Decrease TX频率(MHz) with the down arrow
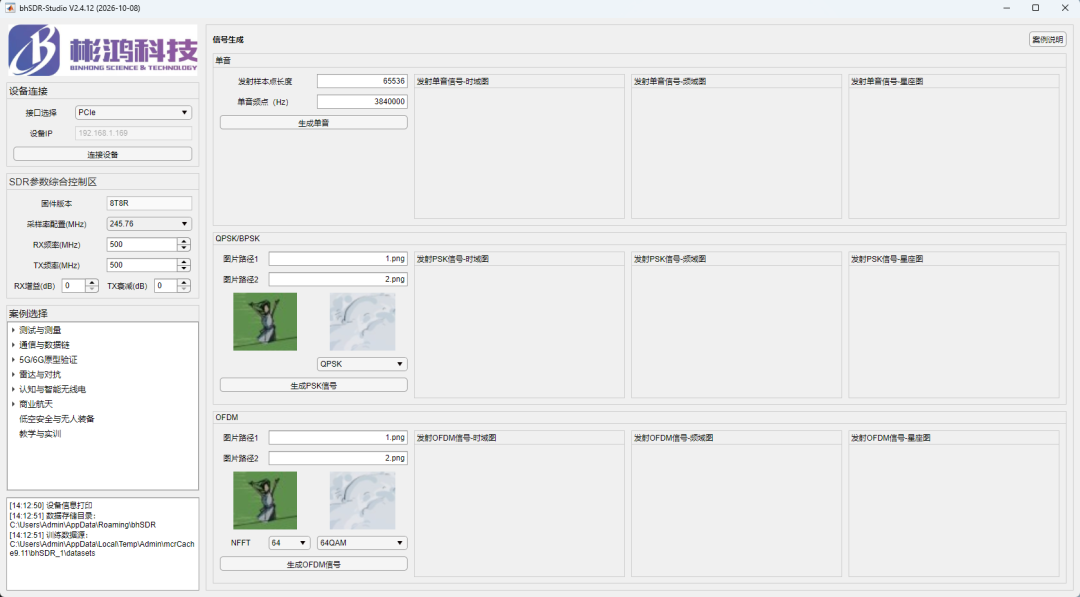Image resolution: width=1080 pixels, height=597 pixels. click(184, 269)
